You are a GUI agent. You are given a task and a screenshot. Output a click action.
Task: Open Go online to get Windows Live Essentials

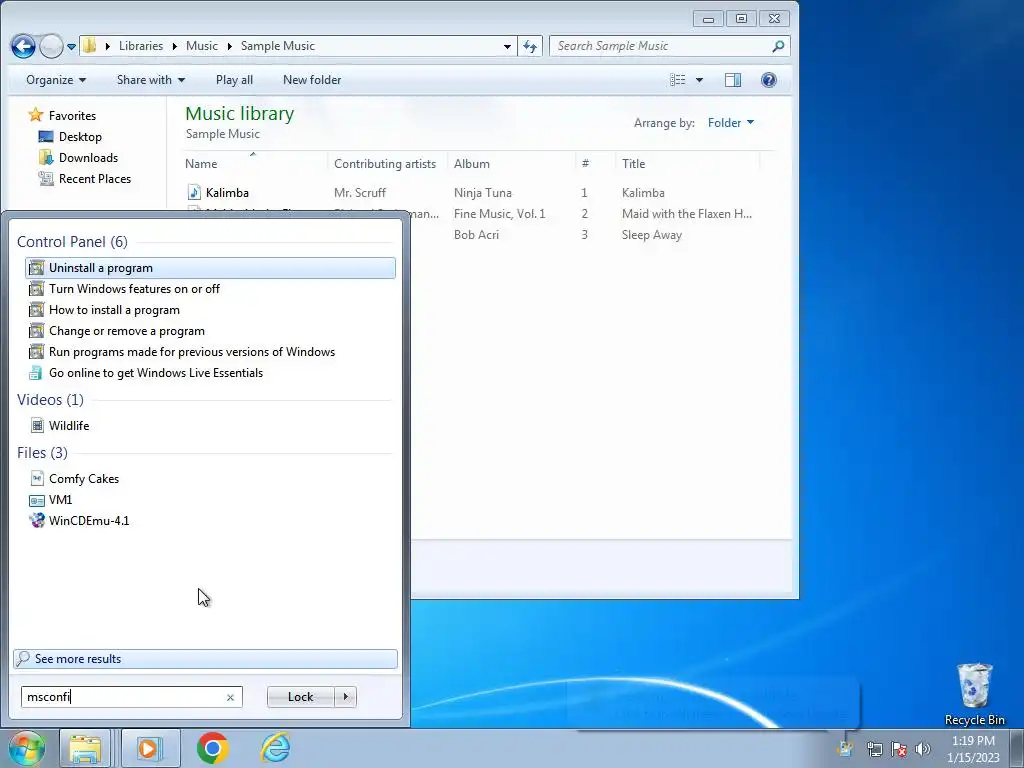pos(210,372)
